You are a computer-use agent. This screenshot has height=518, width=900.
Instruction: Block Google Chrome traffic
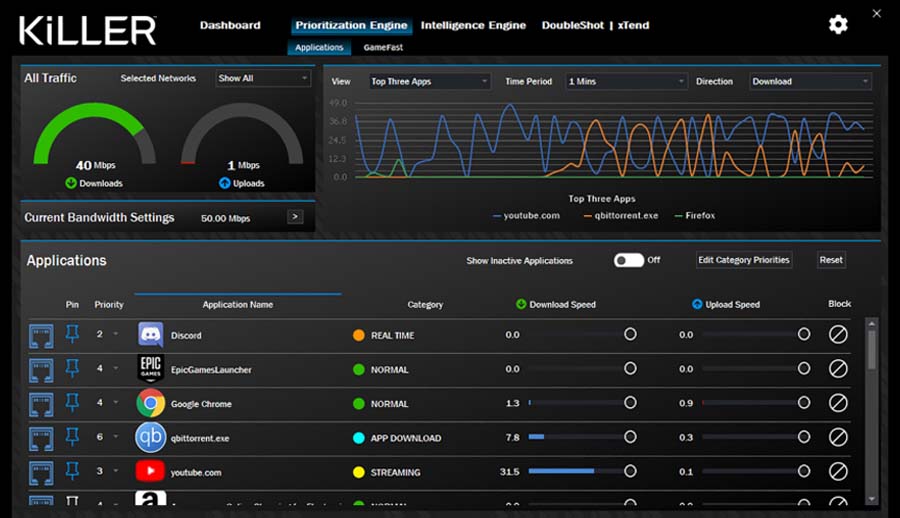pos(838,403)
